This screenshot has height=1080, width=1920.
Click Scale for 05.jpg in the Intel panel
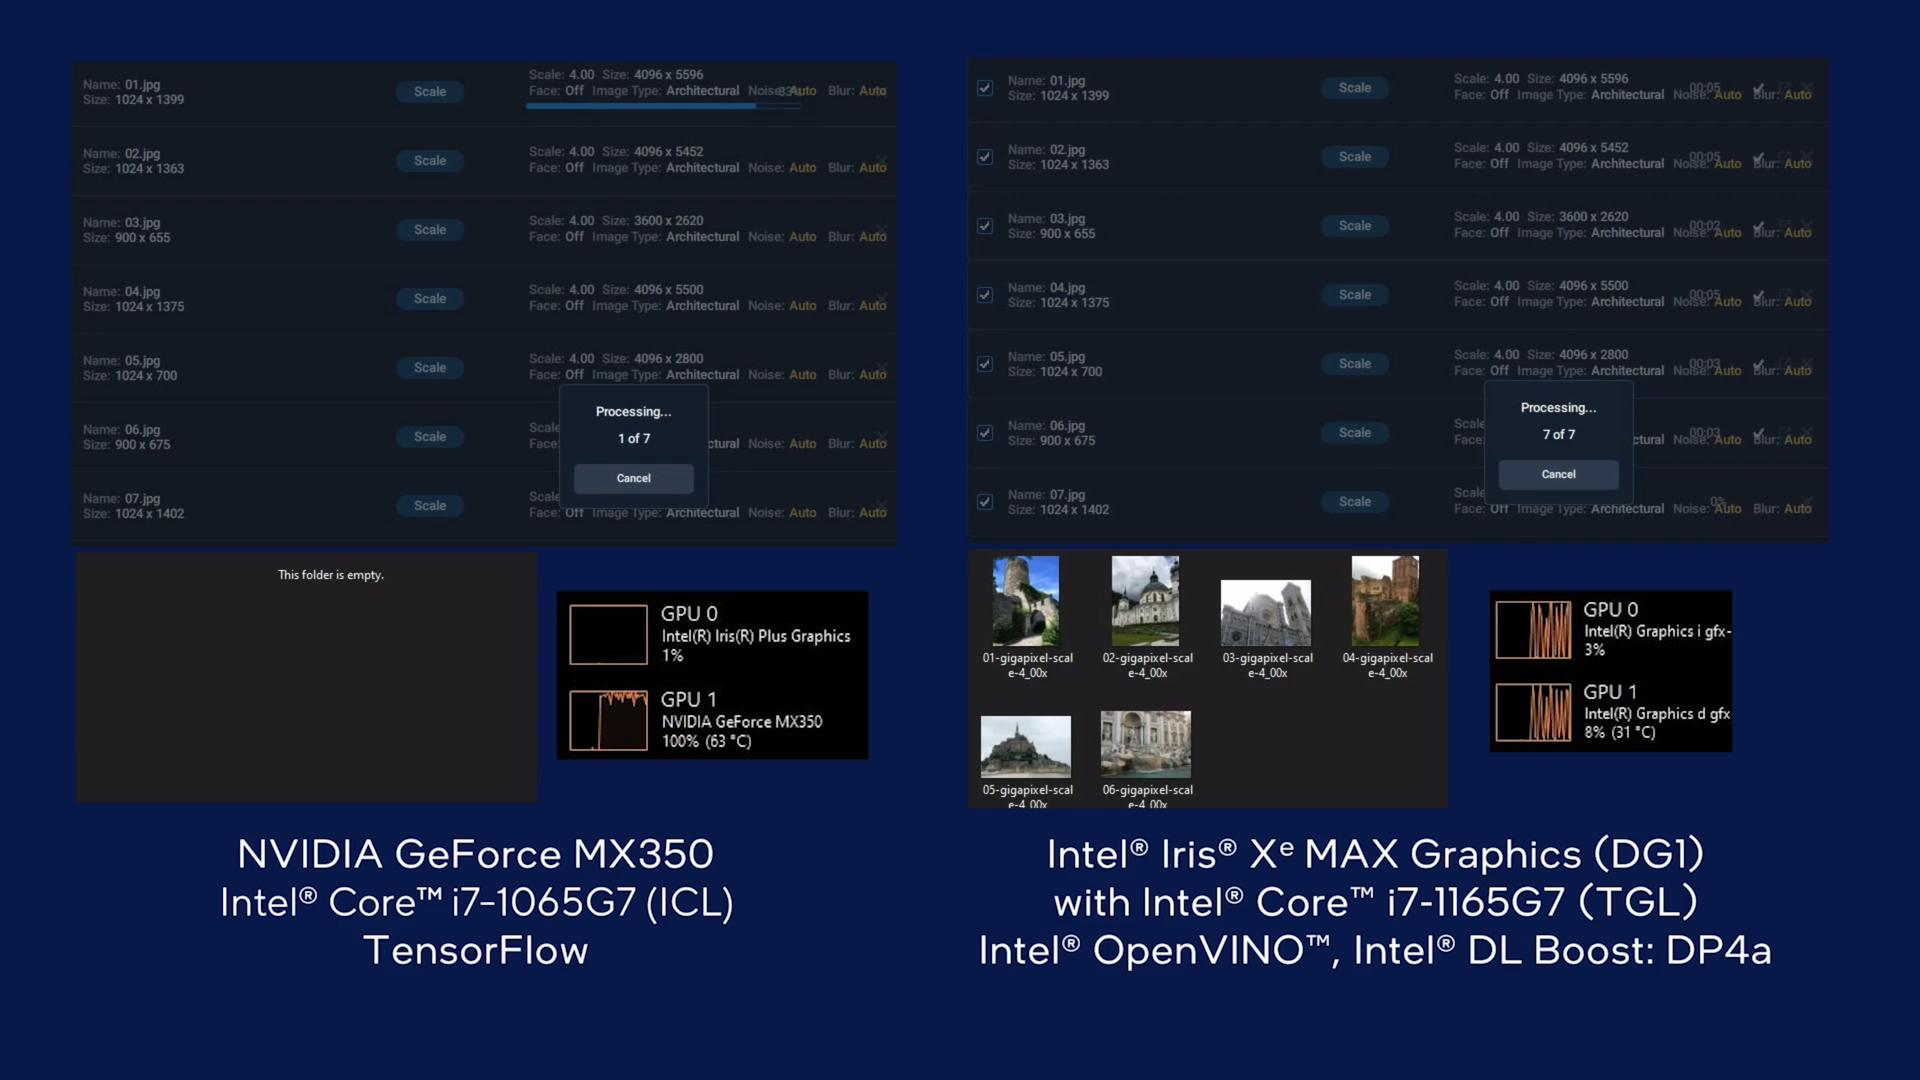point(1355,363)
